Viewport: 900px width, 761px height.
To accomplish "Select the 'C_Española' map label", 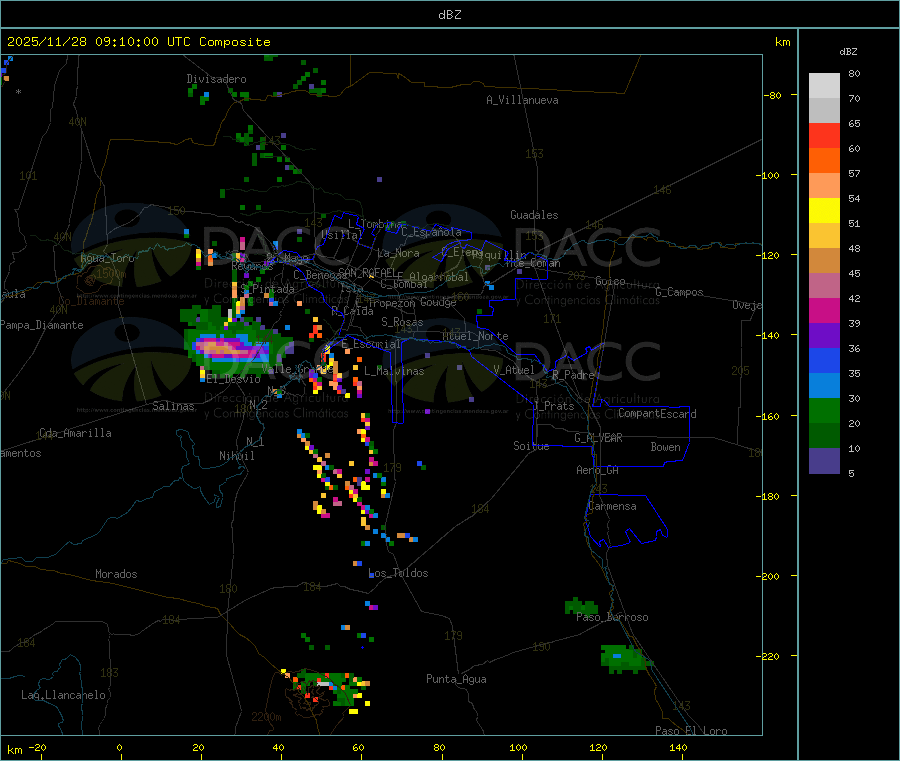I will [431, 232].
